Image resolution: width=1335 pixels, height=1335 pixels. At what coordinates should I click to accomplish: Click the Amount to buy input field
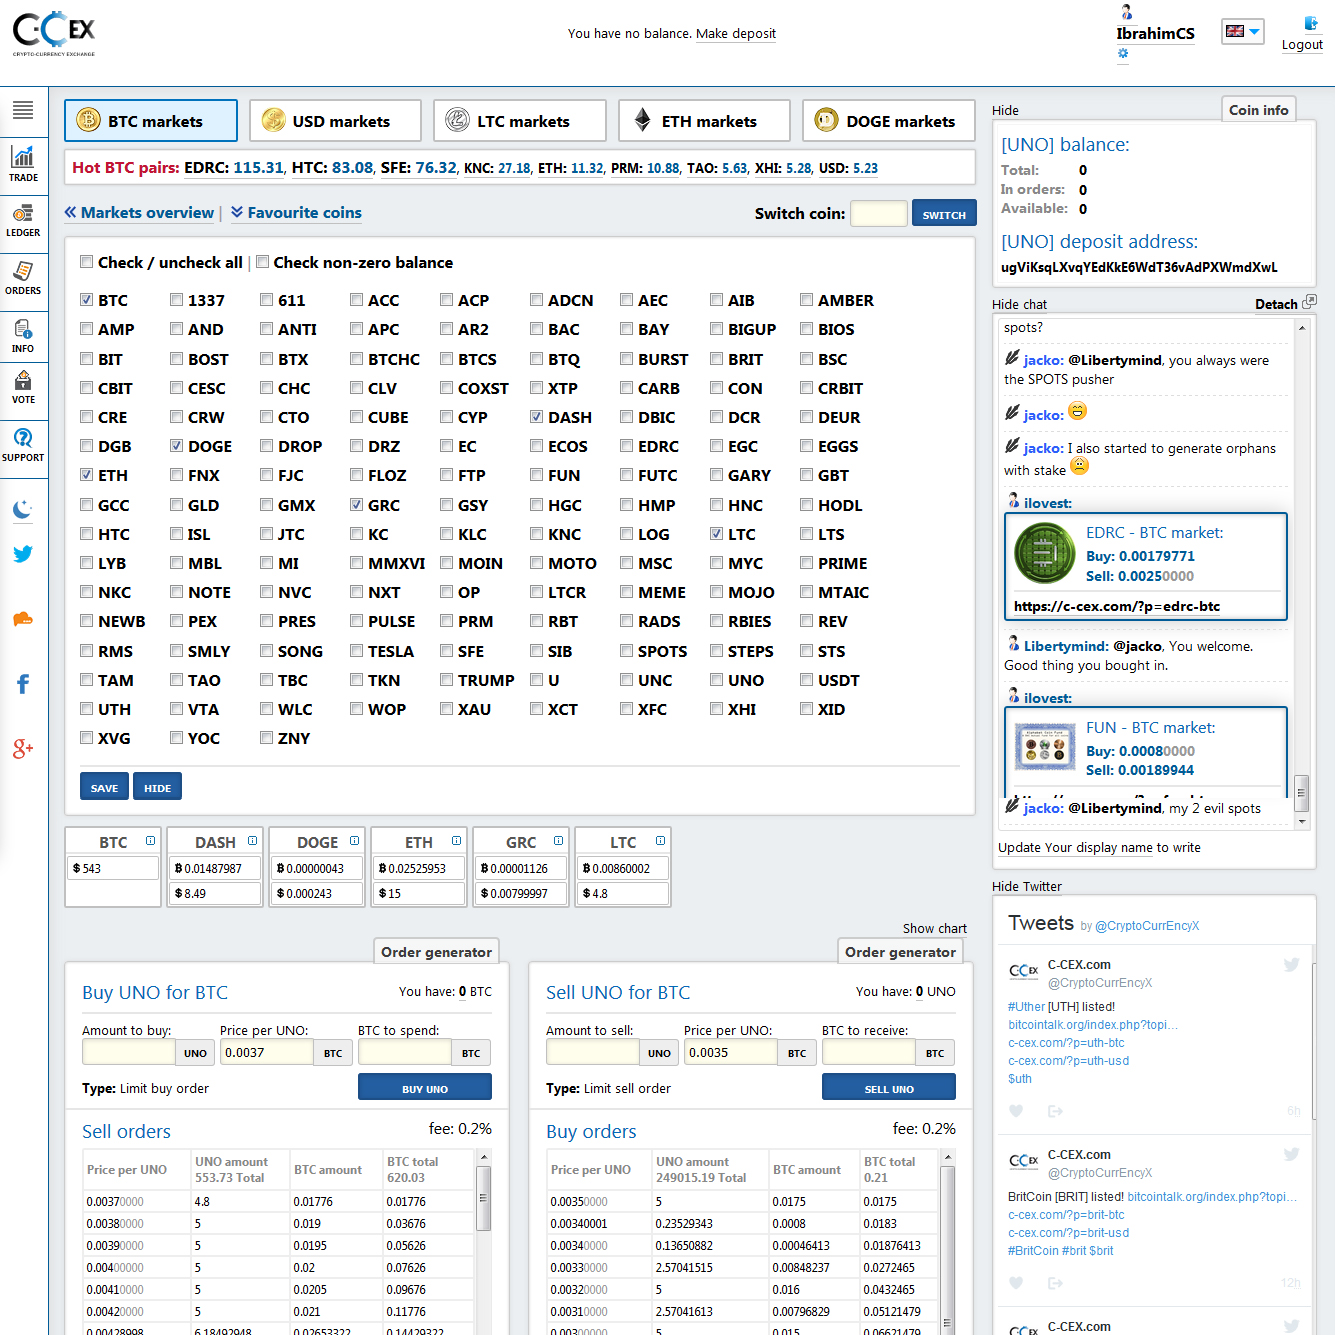(129, 1052)
